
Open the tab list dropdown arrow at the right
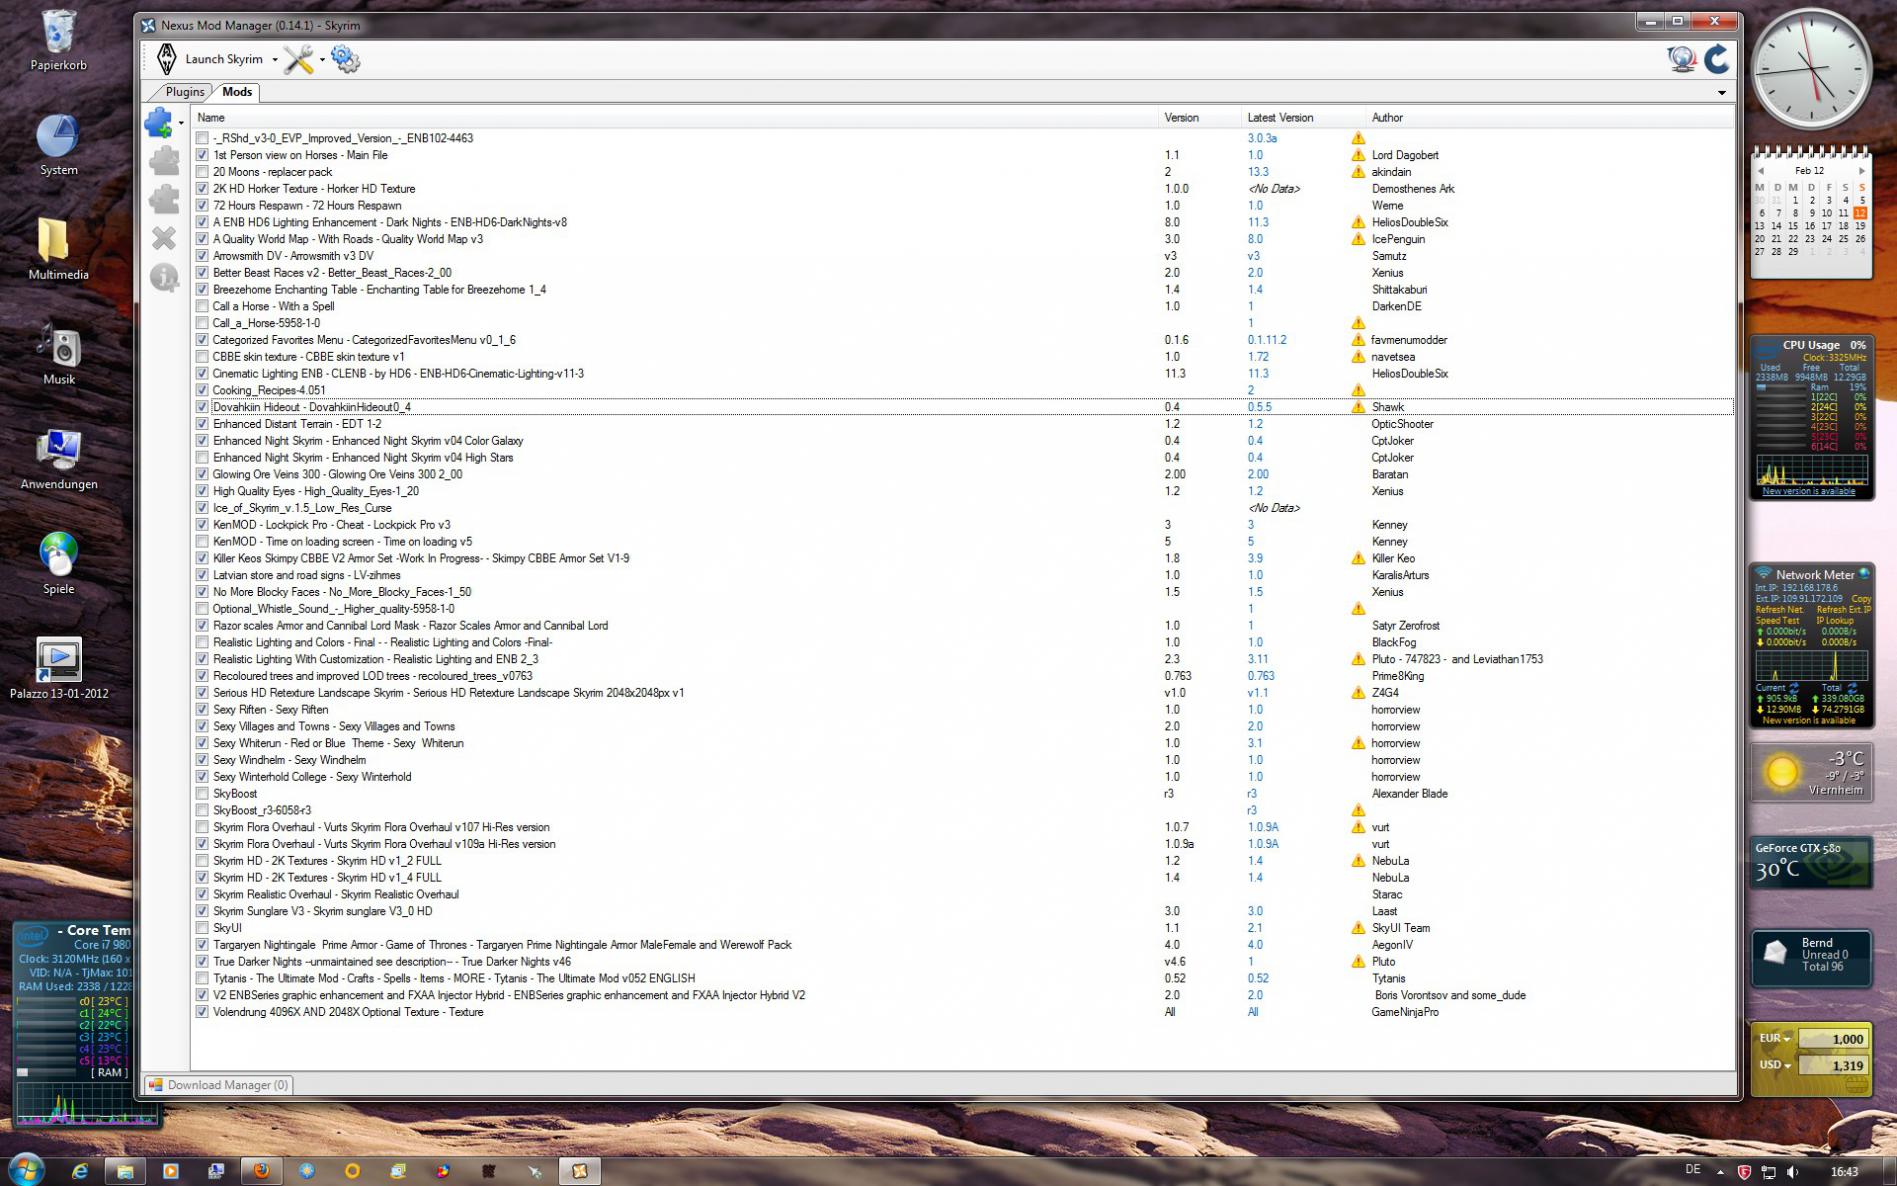click(x=1721, y=93)
